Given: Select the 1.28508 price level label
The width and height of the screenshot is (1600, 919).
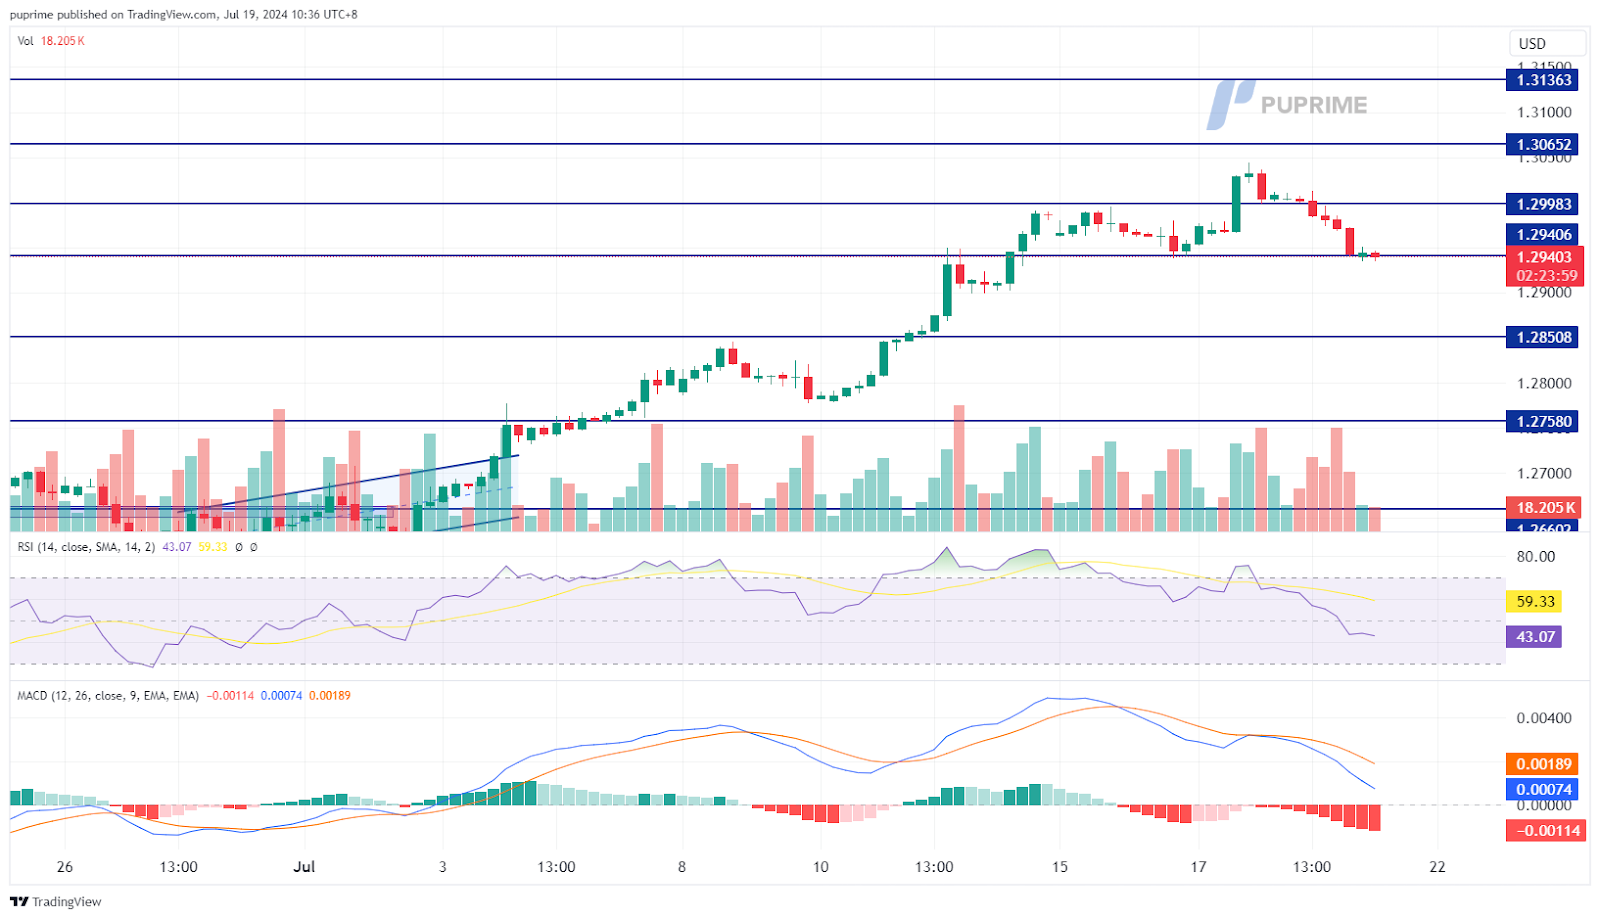Looking at the screenshot, I should click(x=1544, y=337).
